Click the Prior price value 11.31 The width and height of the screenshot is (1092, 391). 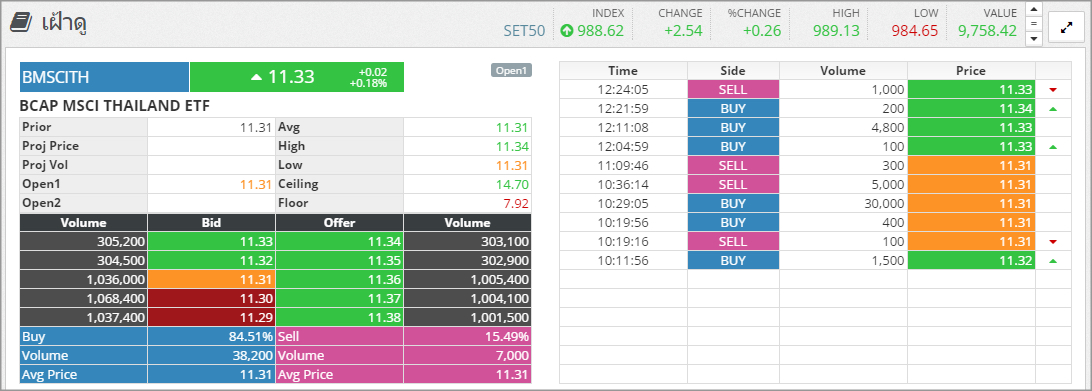click(255, 128)
